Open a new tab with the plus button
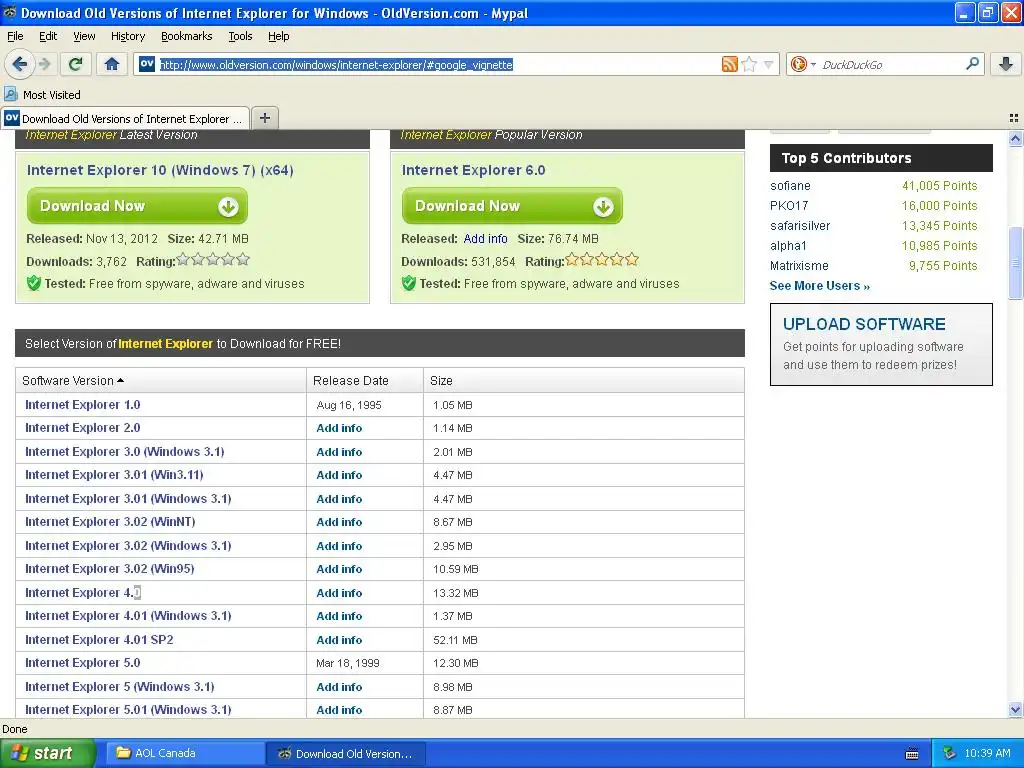The height and width of the screenshot is (768, 1024). (x=264, y=118)
